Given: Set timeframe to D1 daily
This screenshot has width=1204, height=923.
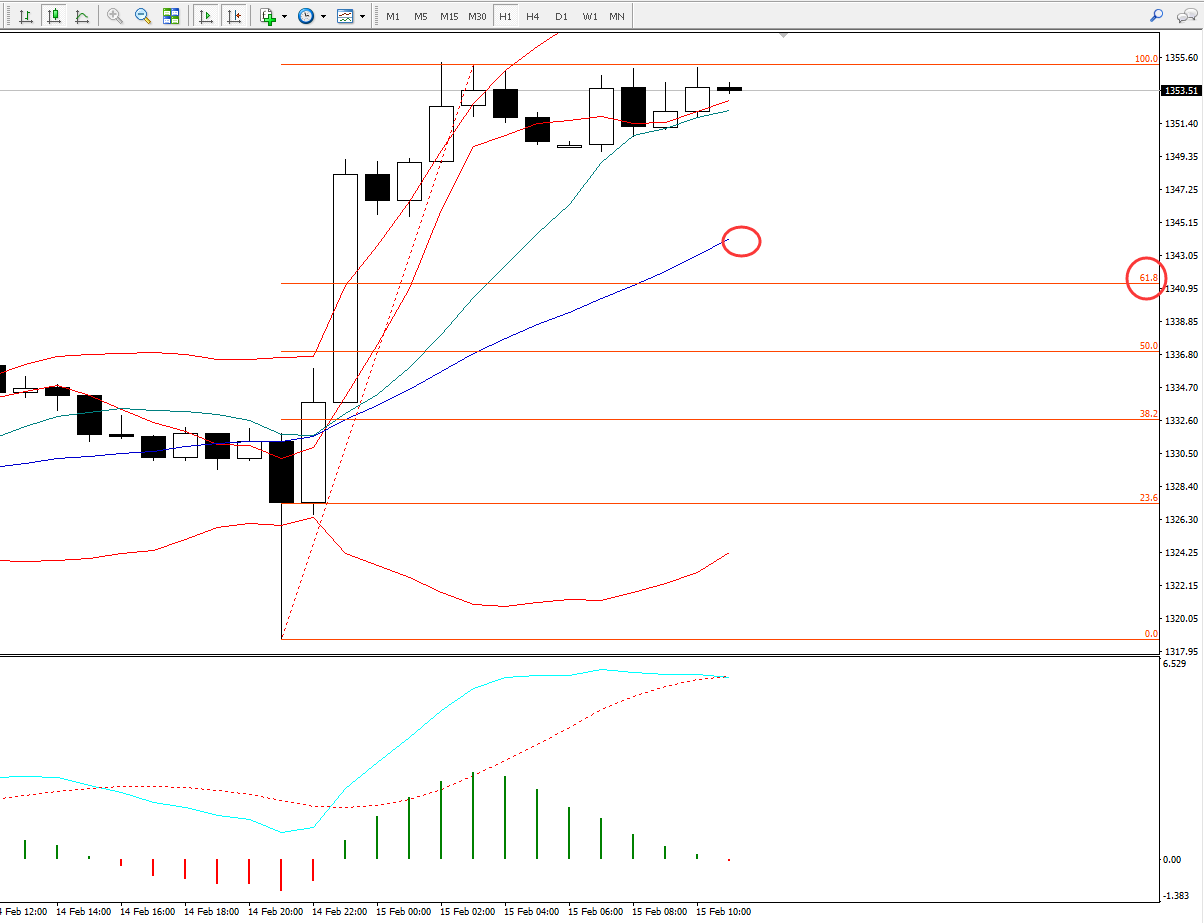Looking at the screenshot, I should point(561,17).
